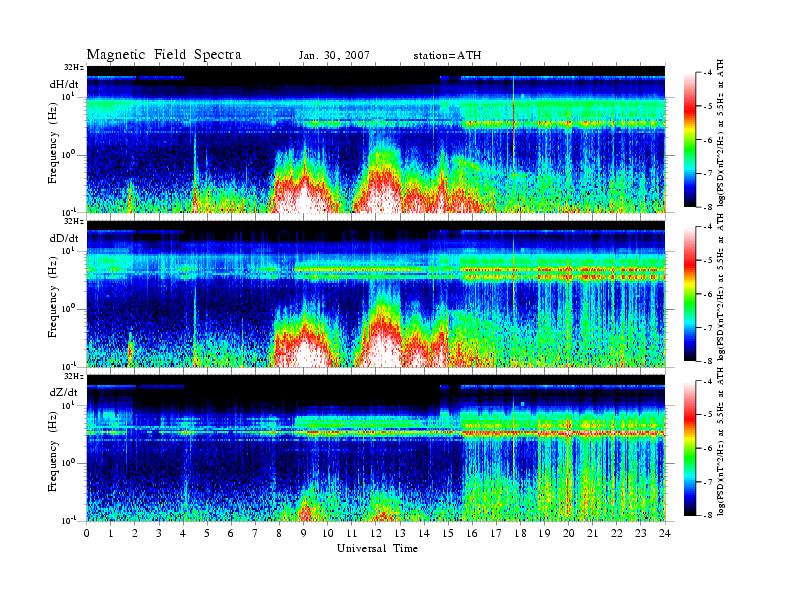Click hour tick label "8" on time axis
The height and width of the screenshot is (612, 792).
279,533
